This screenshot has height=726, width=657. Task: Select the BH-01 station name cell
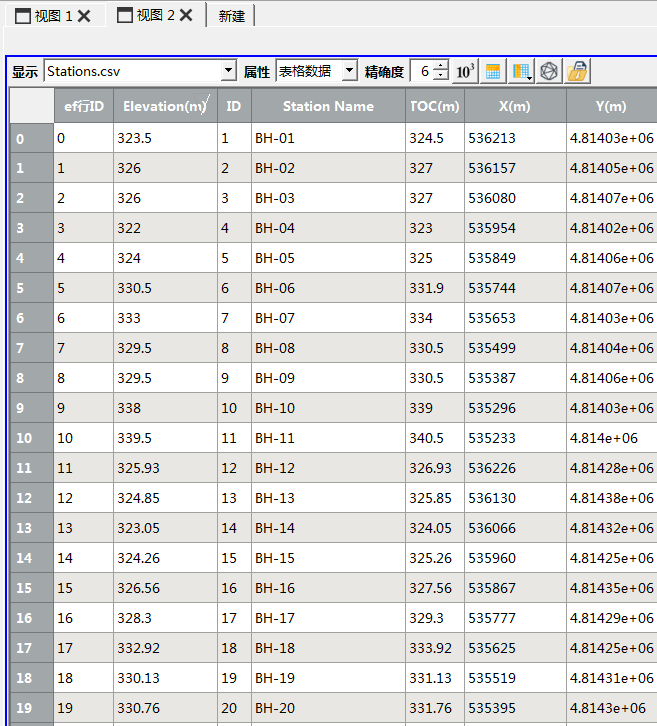(x=328, y=138)
